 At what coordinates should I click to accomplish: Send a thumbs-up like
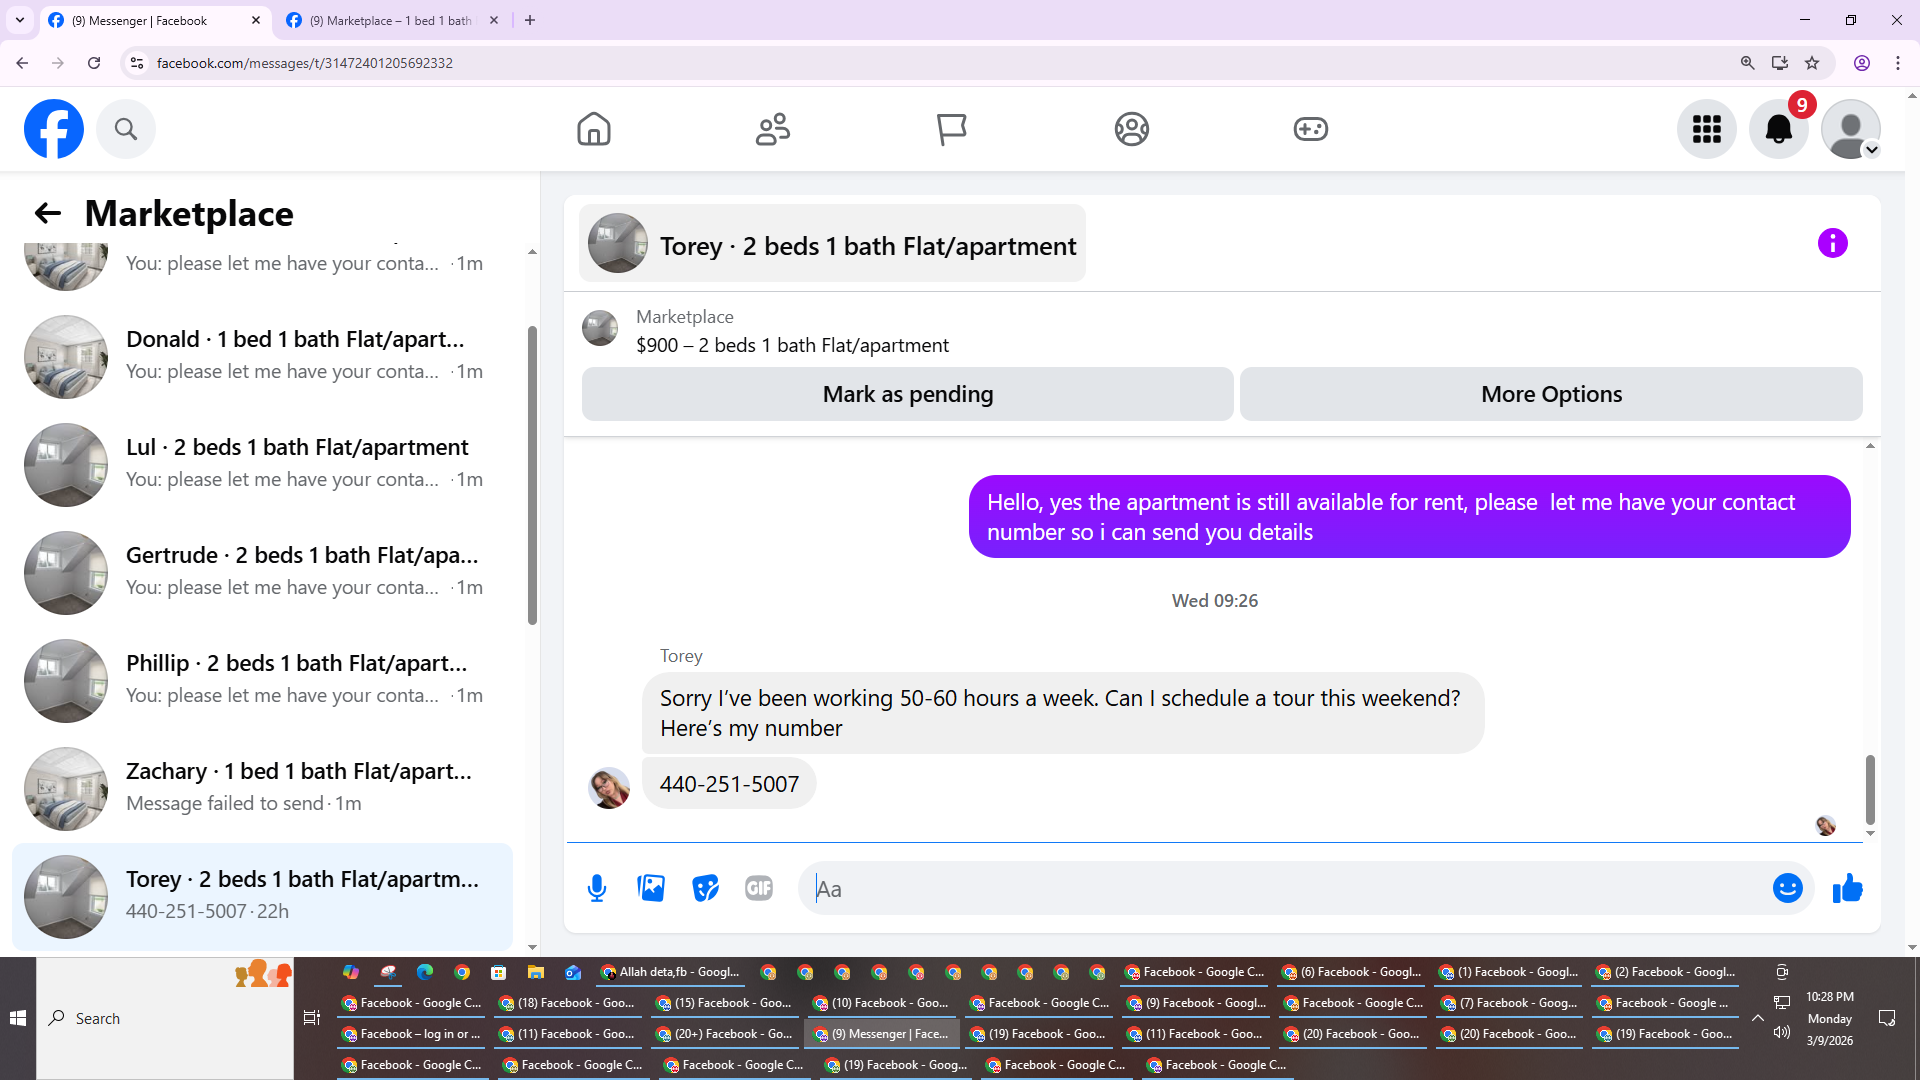pyautogui.click(x=1847, y=888)
